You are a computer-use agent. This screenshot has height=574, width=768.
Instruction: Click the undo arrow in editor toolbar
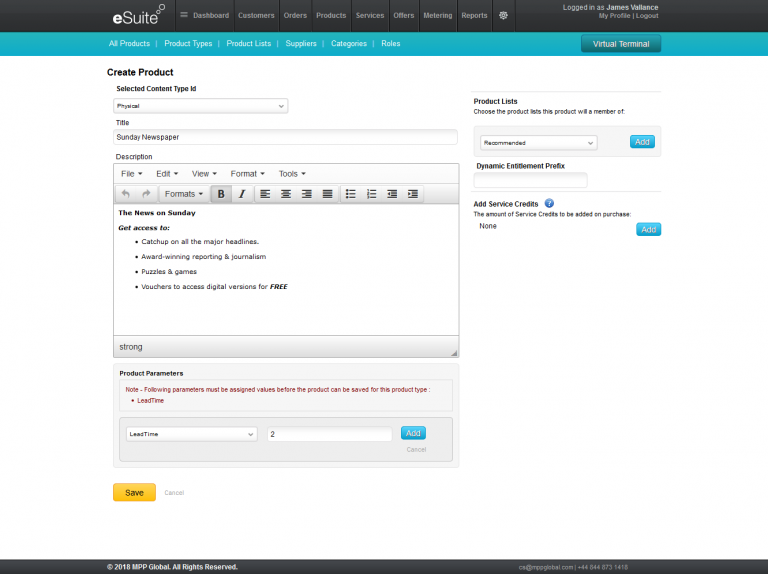tap(125, 194)
